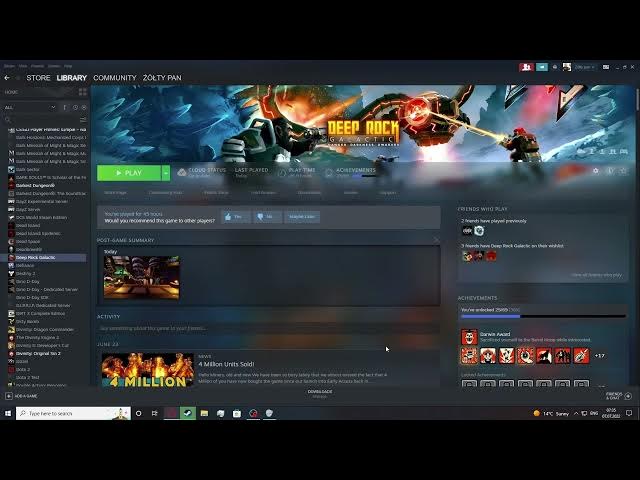Open 4 Million Units Sold news image

pos(148,370)
